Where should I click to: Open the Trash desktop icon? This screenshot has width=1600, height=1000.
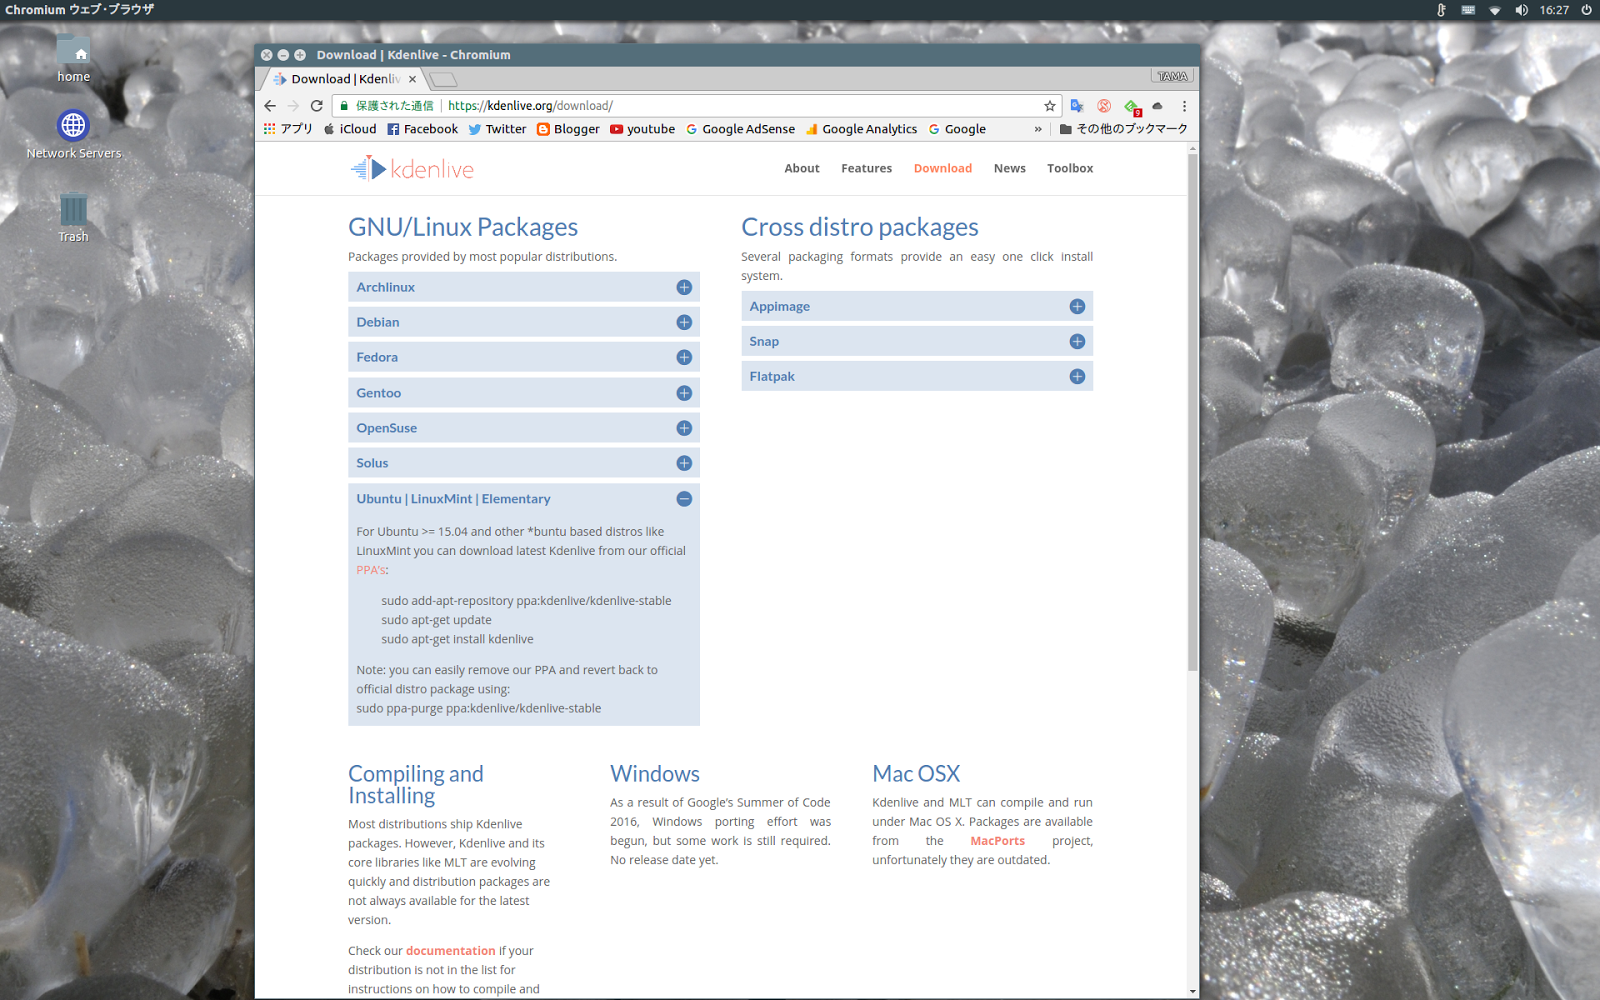point(73,218)
